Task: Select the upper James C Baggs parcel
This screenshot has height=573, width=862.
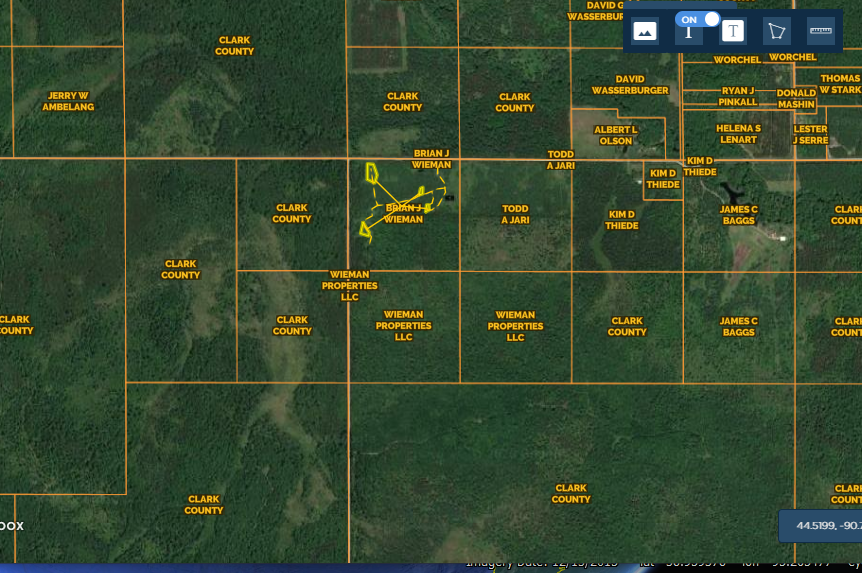Action: click(739, 214)
